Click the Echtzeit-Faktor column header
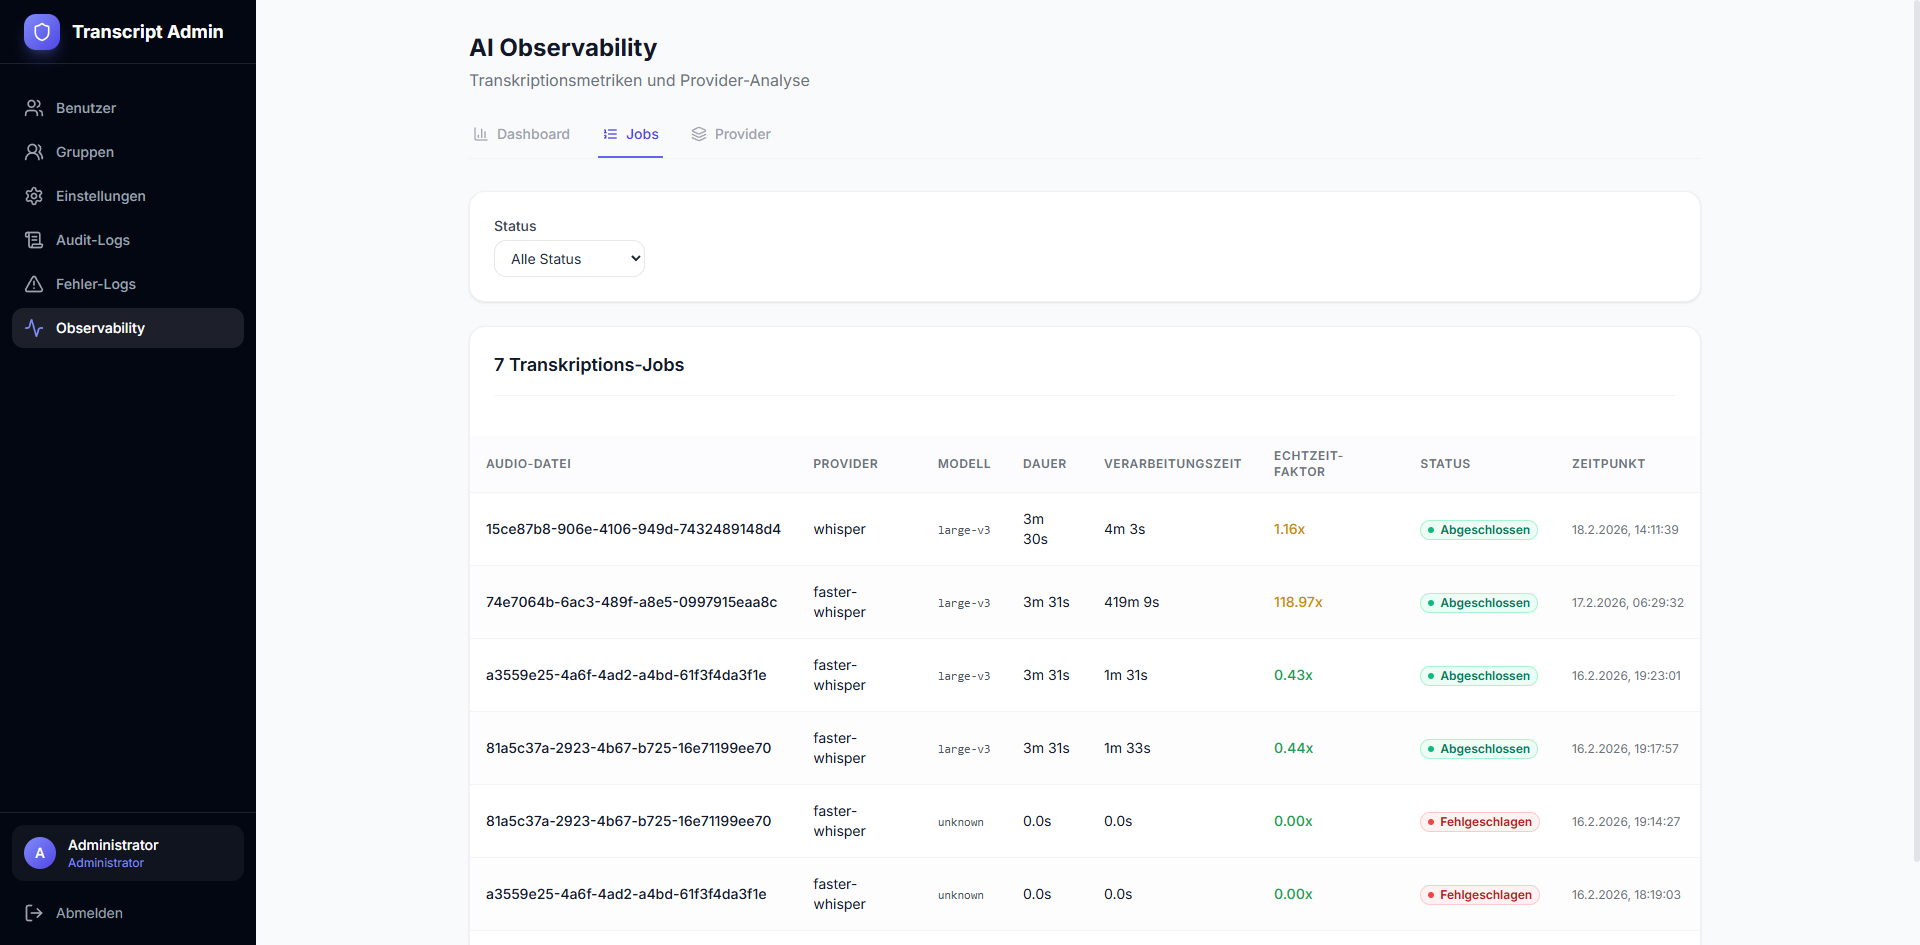The height and width of the screenshot is (945, 1920). [1308, 464]
